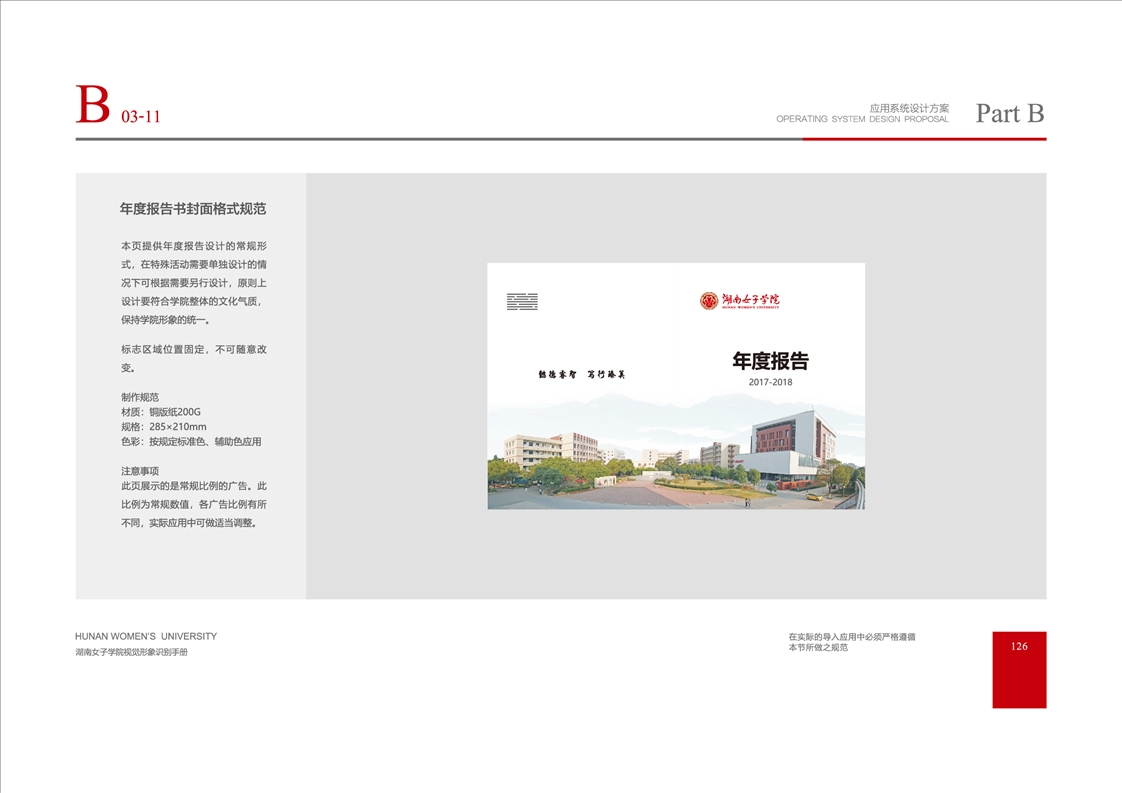Click the 应用系统设计方案 header text
Viewport: 1122px width, 793px height.
point(908,107)
